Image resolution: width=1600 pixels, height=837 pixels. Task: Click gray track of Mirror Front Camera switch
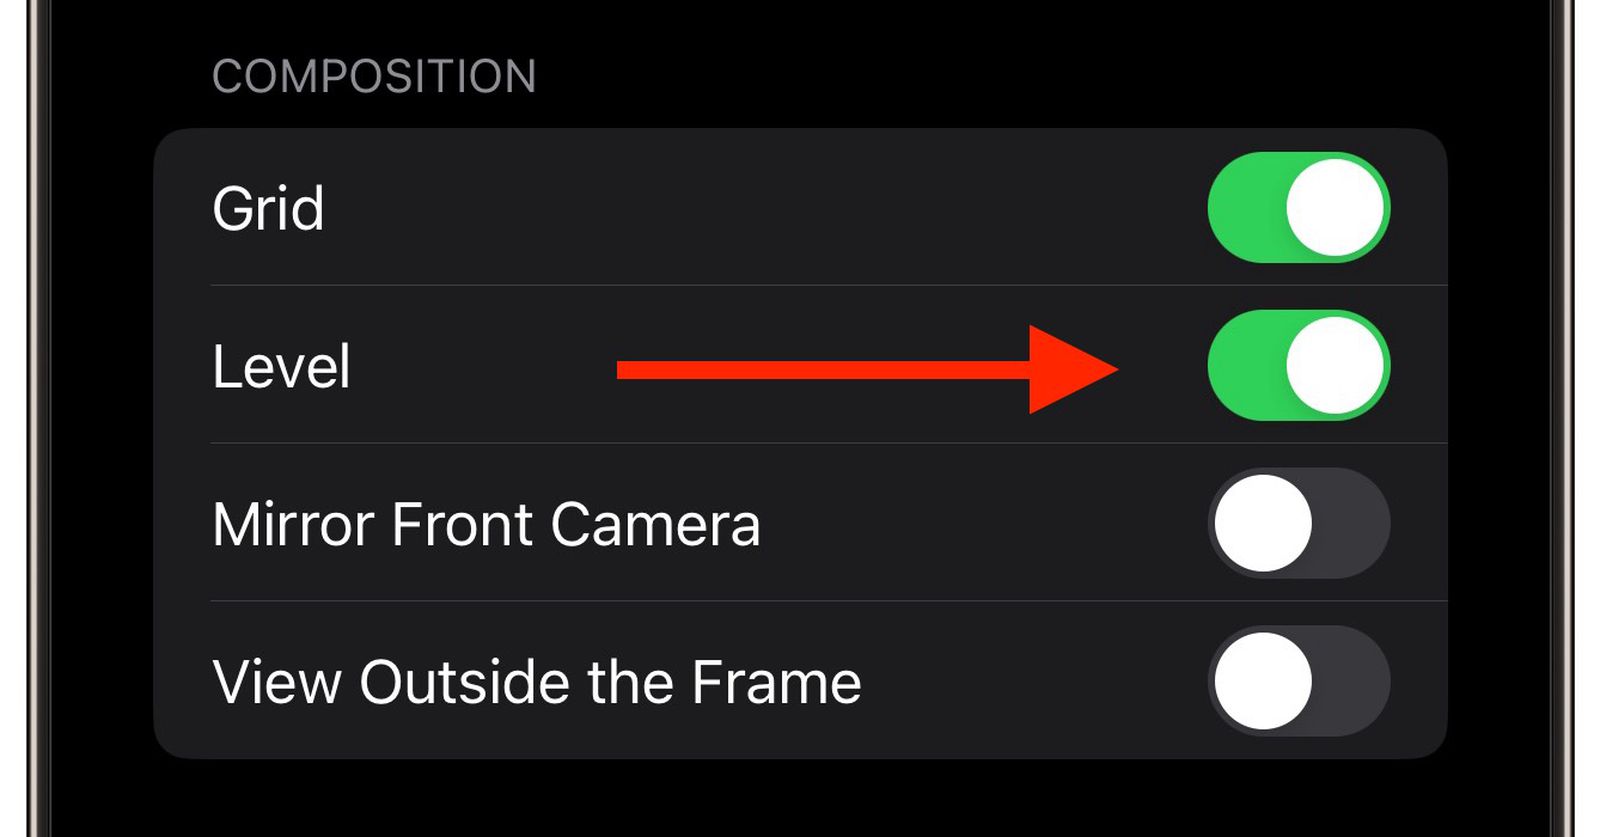[1353, 523]
